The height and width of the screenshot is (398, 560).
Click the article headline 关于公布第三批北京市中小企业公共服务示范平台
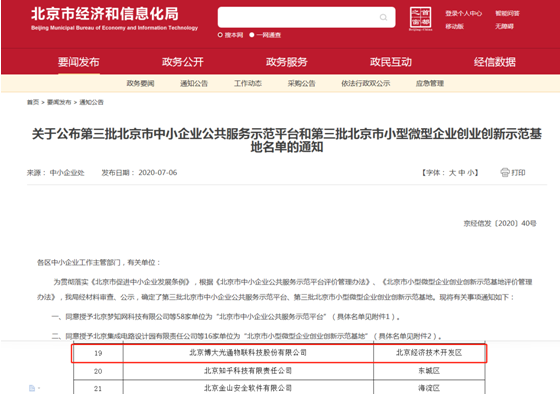pos(287,140)
